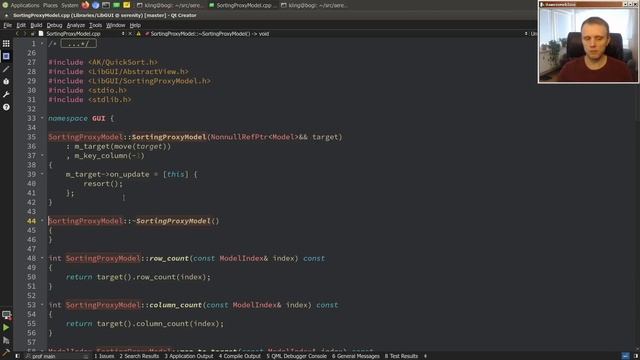The height and width of the screenshot is (360, 640).
Task: Close the current document with X
Action: pos(130,34)
